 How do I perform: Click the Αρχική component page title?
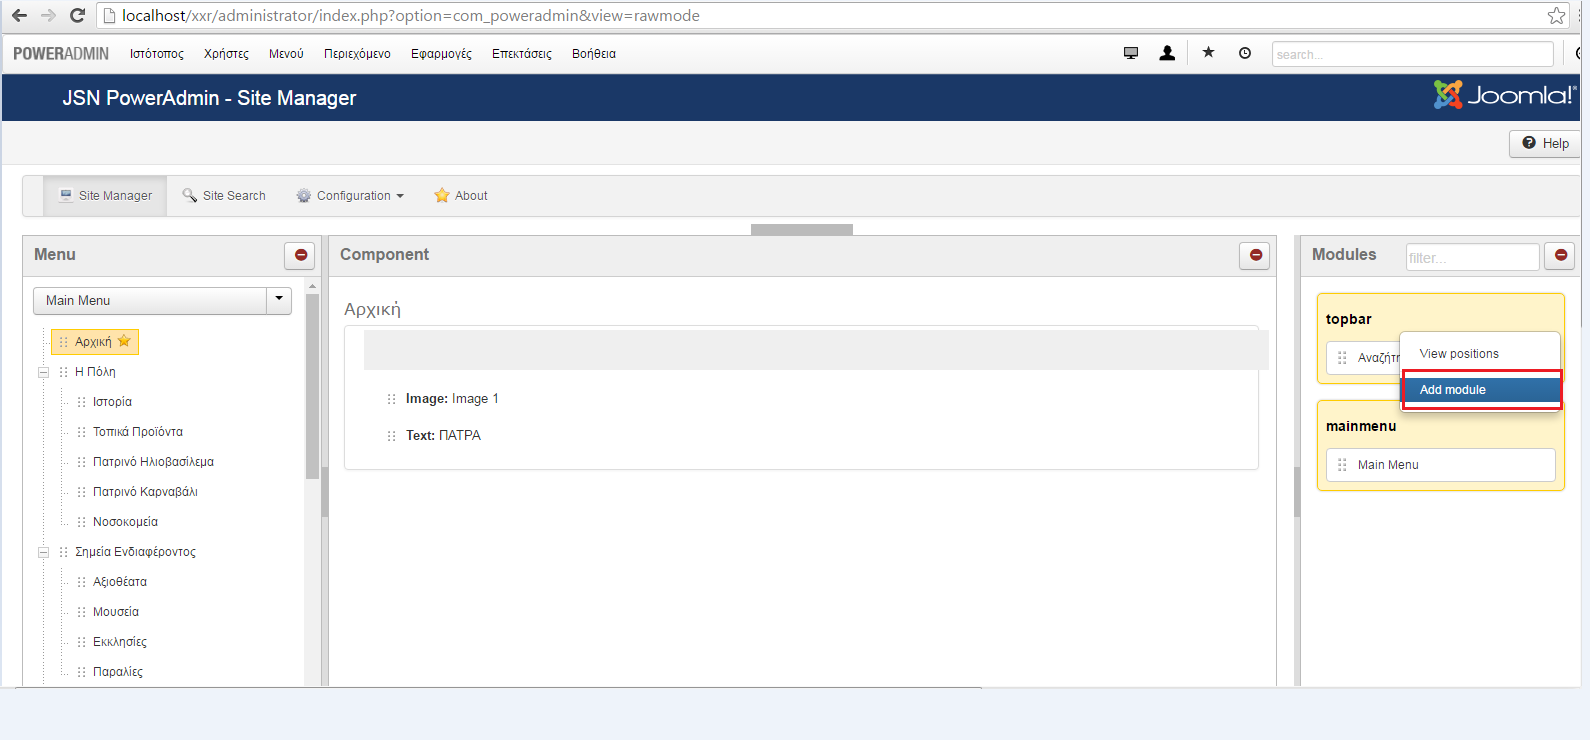pos(372,310)
